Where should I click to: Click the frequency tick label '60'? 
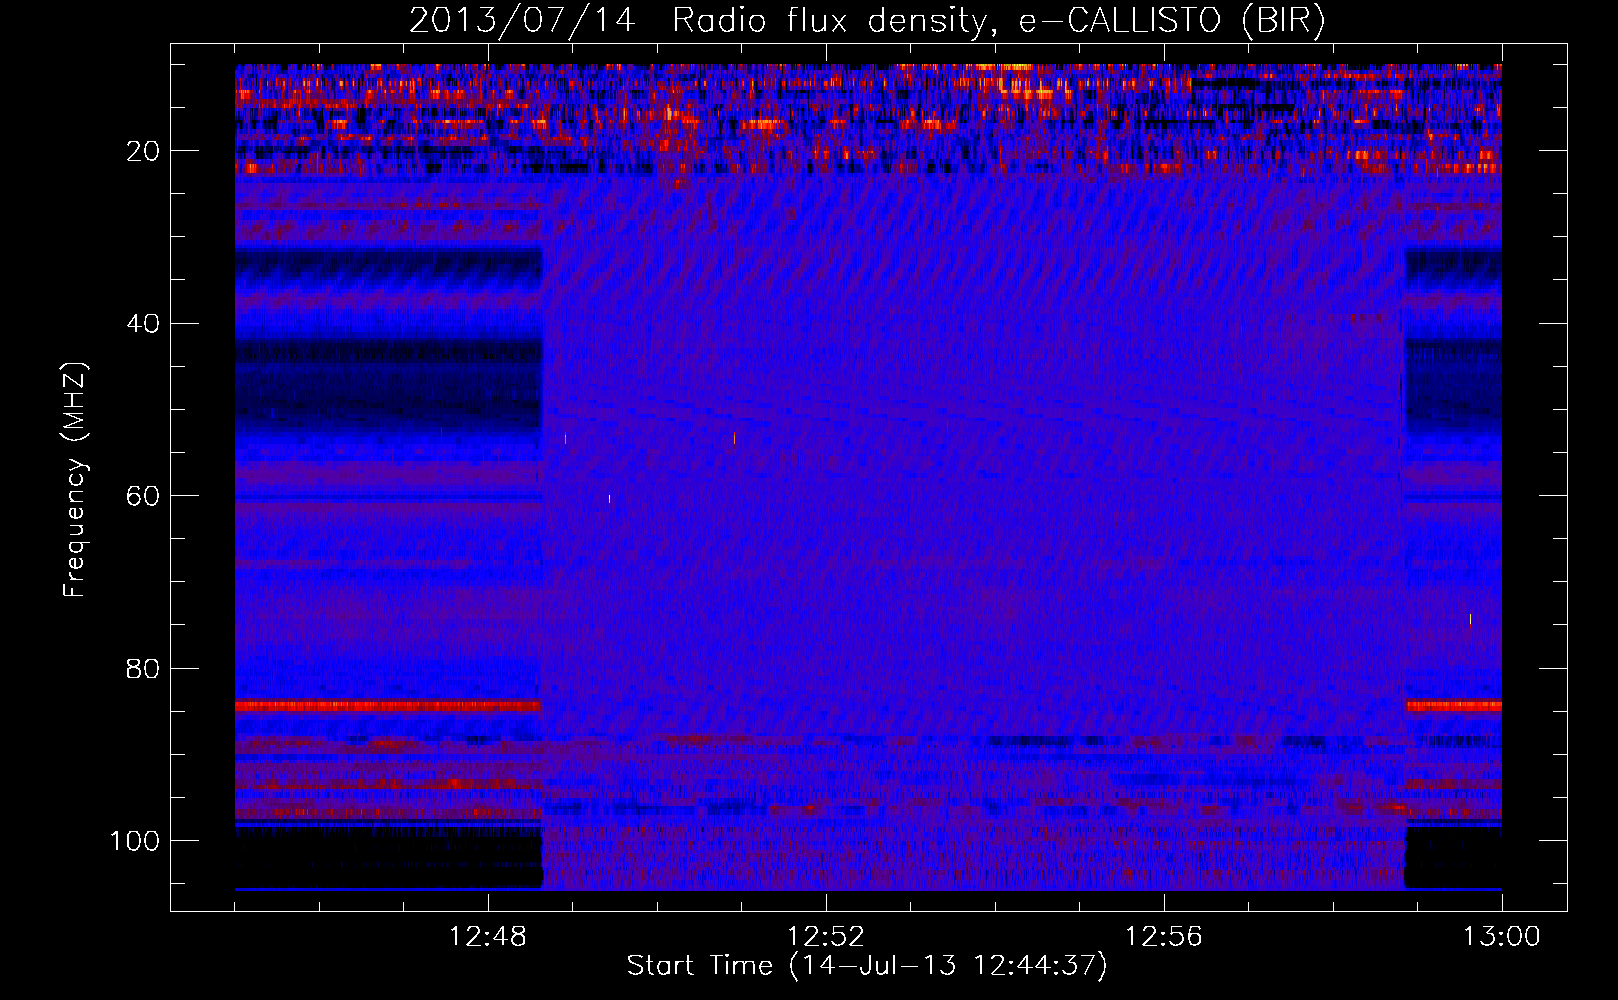point(143,496)
